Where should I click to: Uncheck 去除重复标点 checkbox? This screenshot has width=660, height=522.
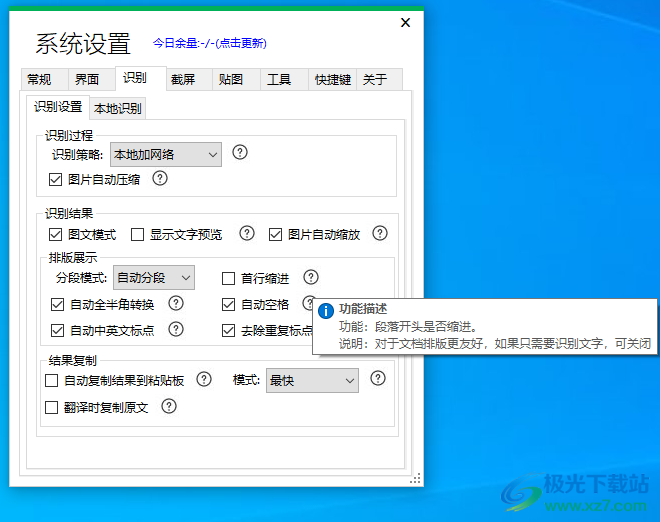coord(228,330)
